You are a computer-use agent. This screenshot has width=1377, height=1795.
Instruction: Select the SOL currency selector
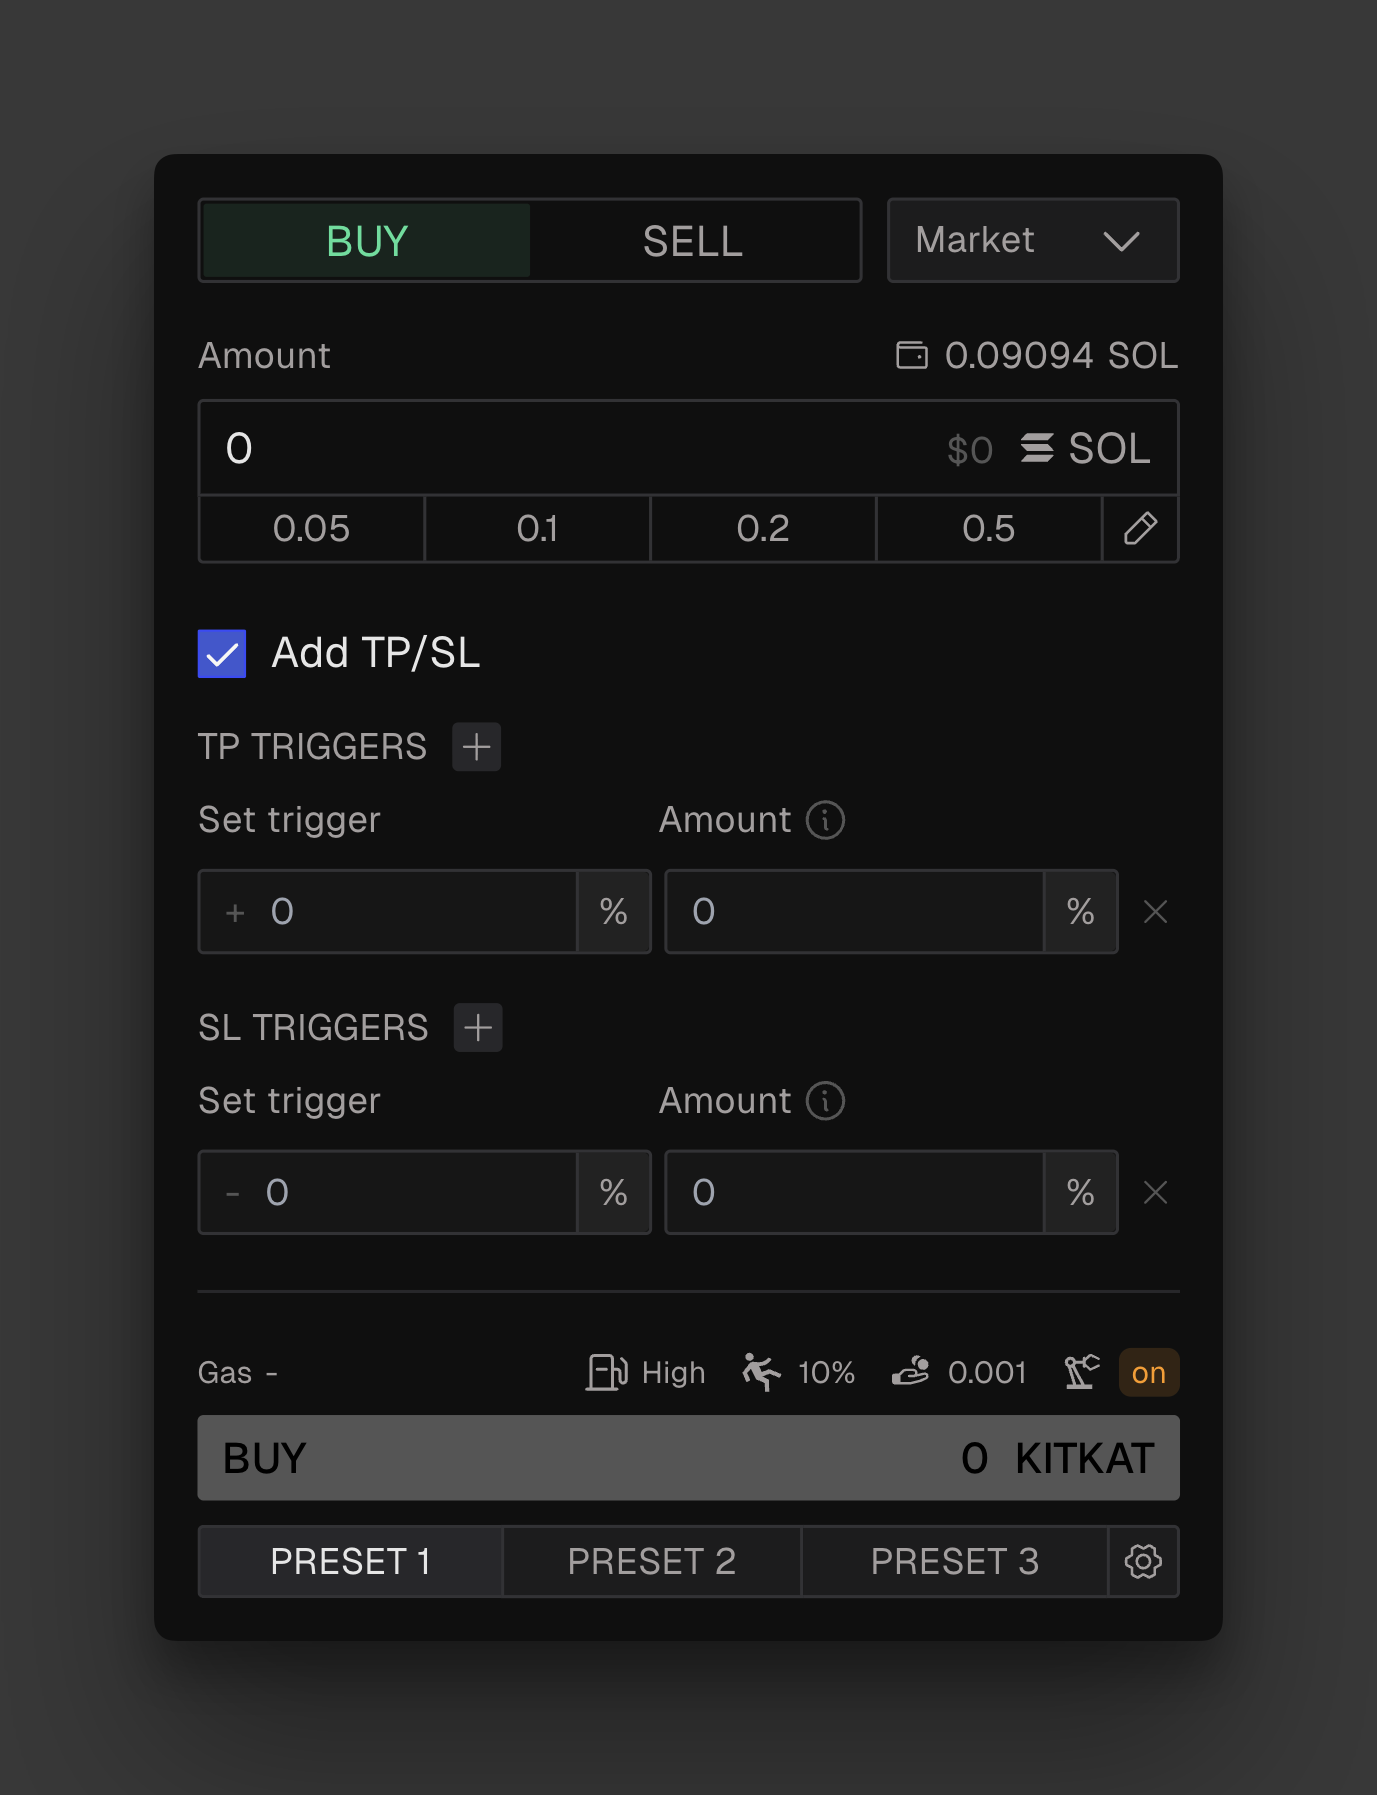pyautogui.click(x=1086, y=449)
